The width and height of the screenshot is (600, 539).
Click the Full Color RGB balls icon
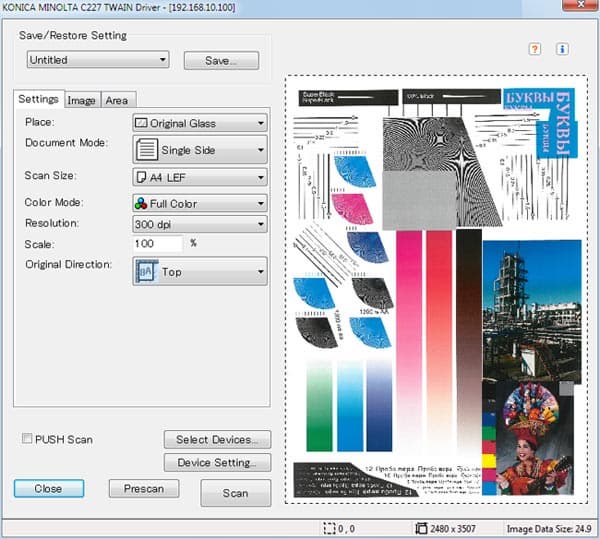pyautogui.click(x=141, y=204)
